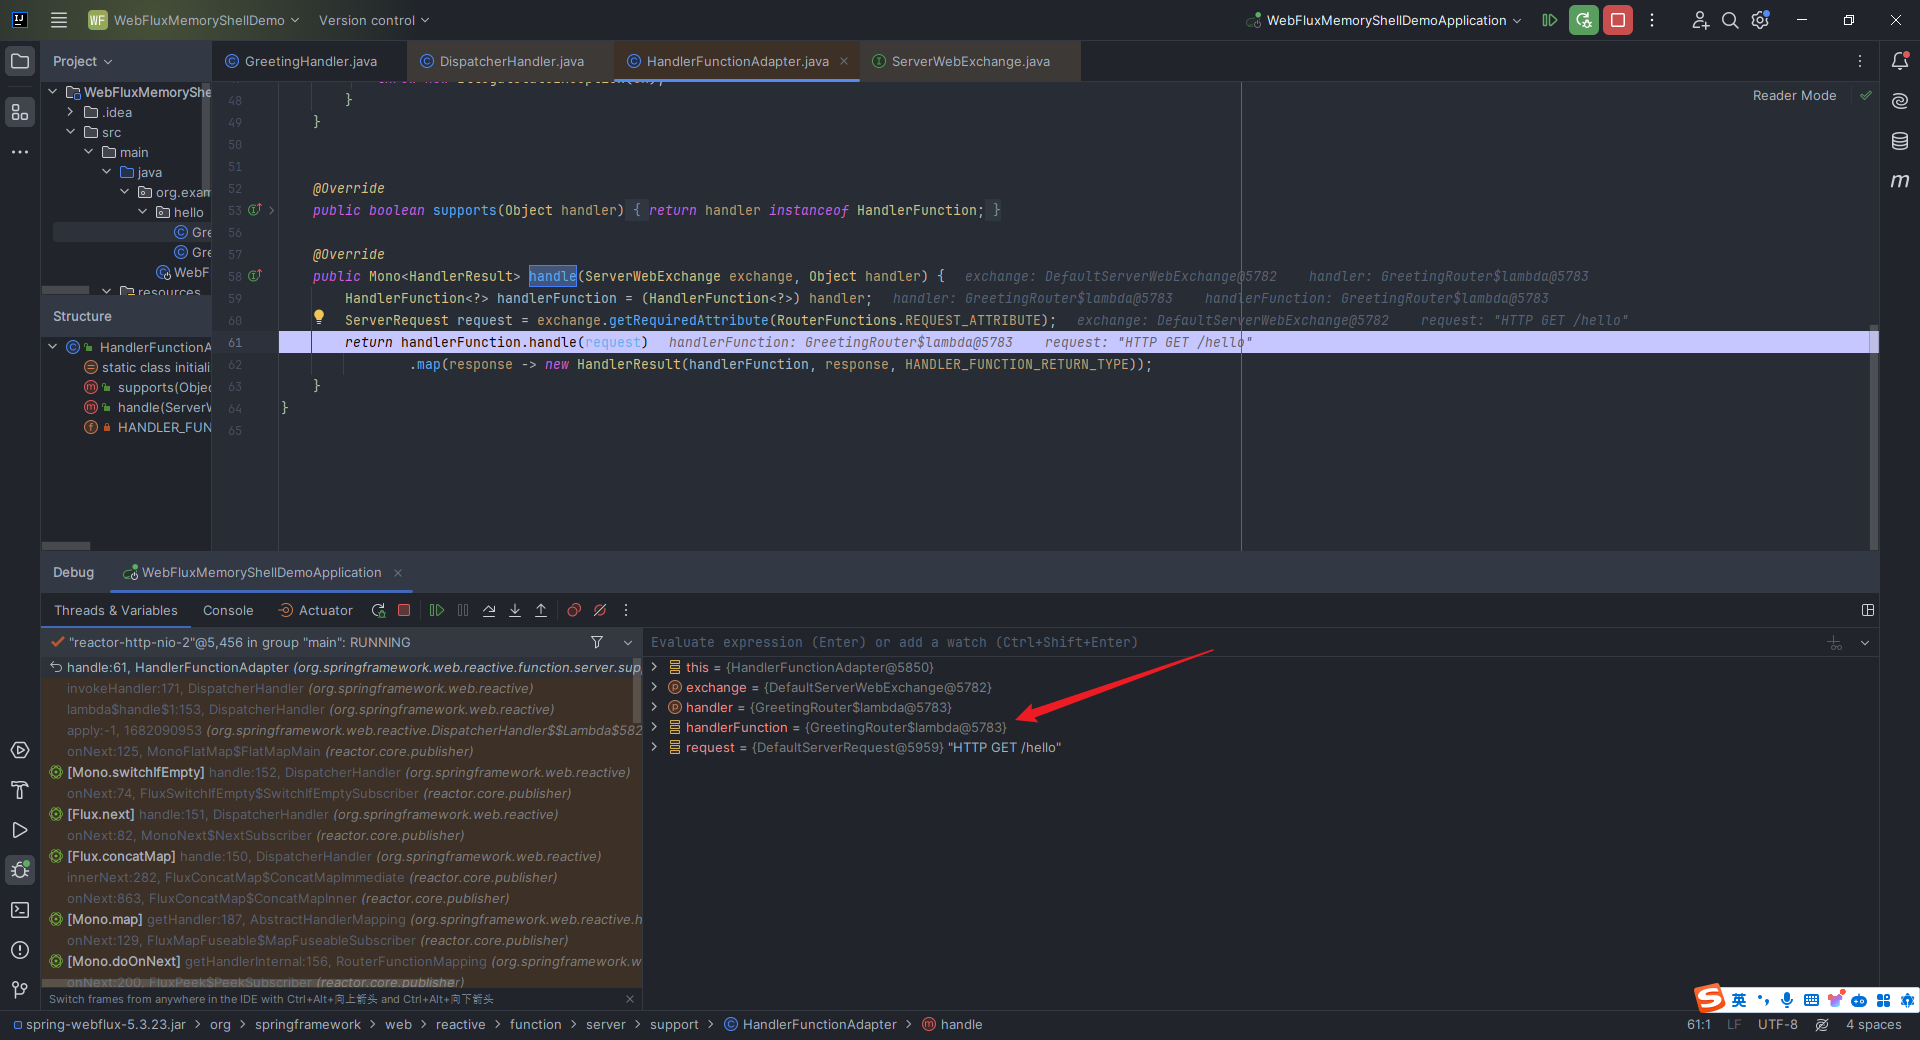Close the frames switching hint
This screenshot has width=1920, height=1040.
pyautogui.click(x=629, y=999)
